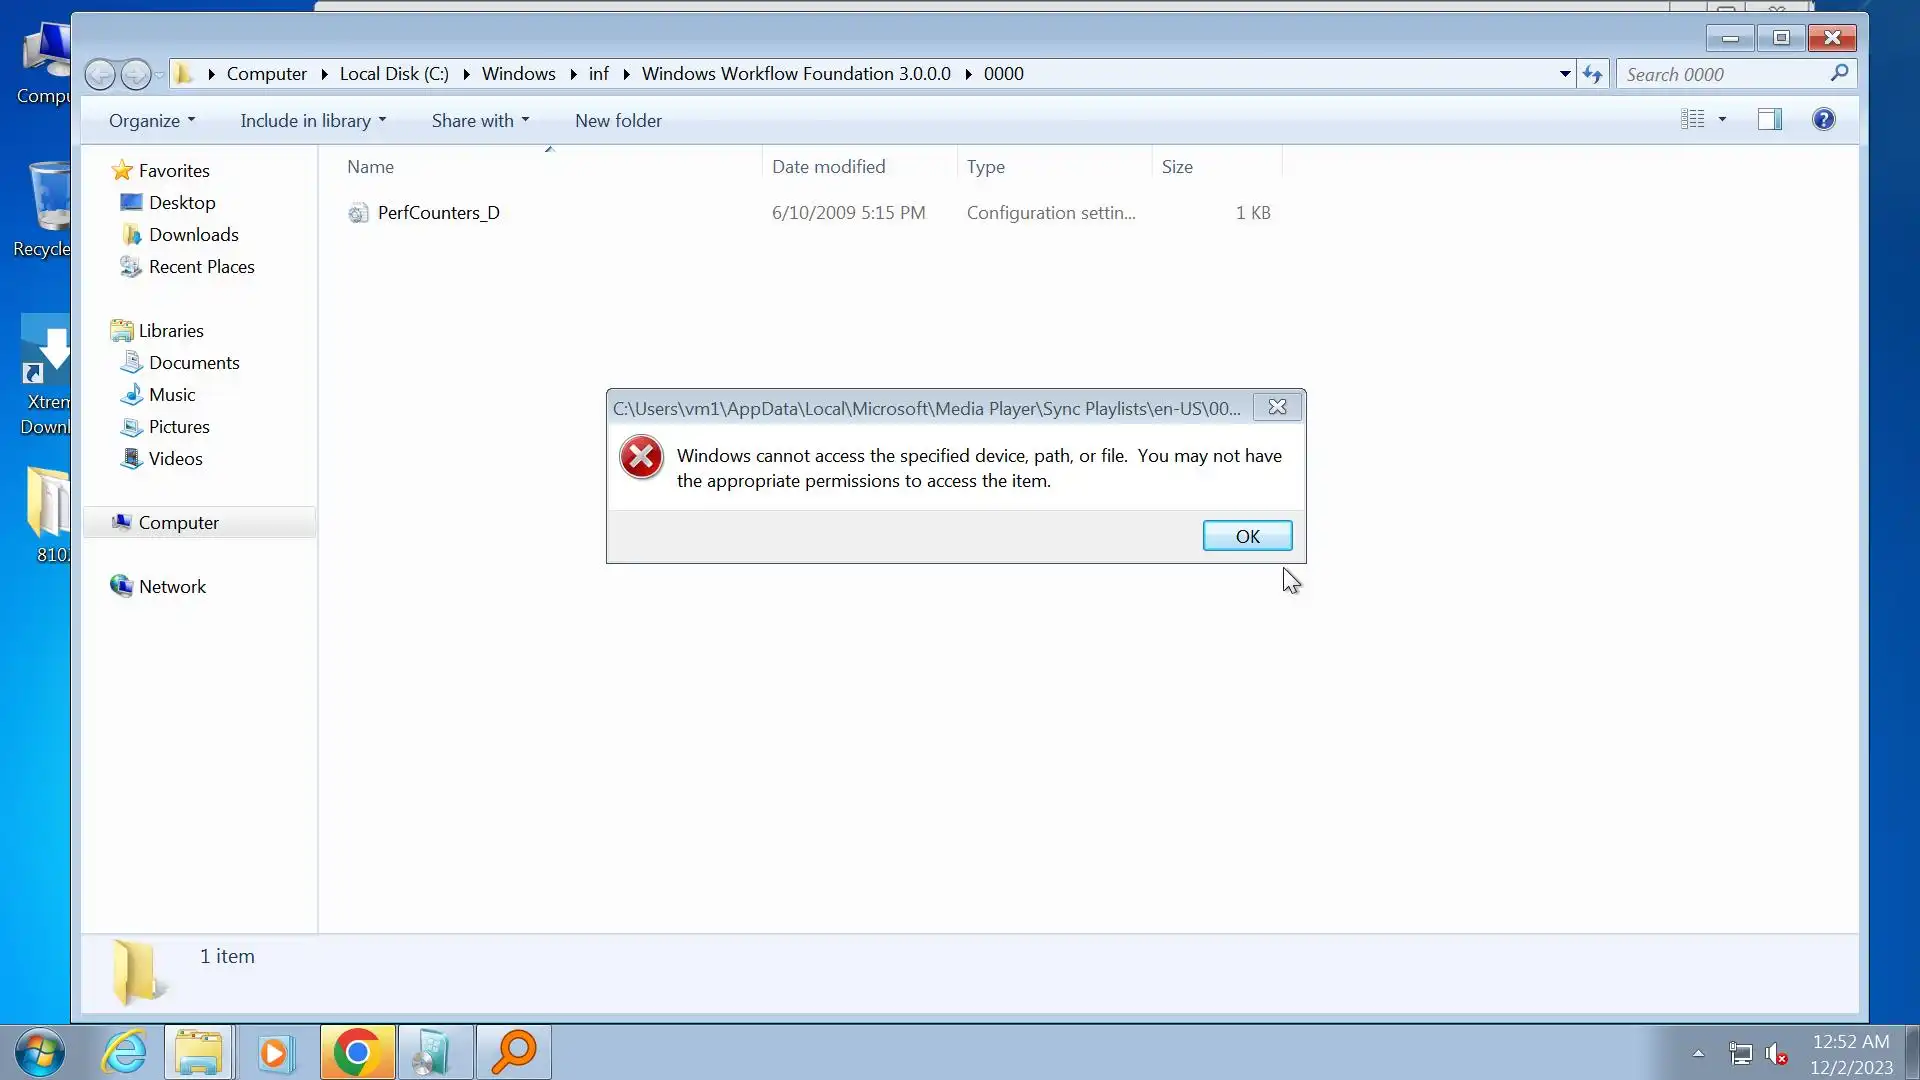Viewport: 1920px width, 1080px height.
Task: Toggle the preview pane icon
Action: pos(1769,120)
